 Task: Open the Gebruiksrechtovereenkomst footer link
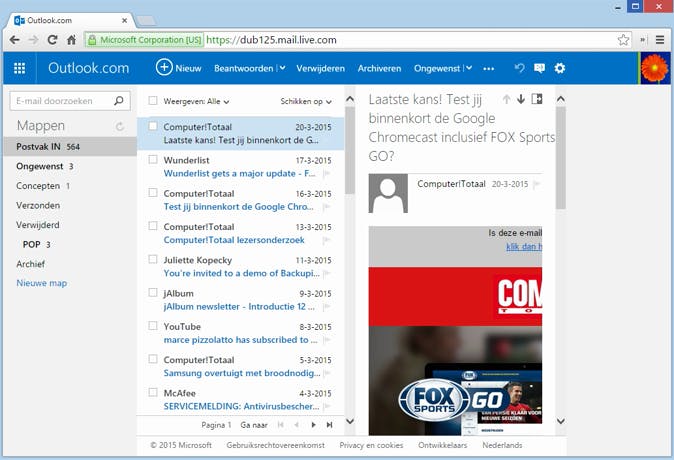click(x=276, y=445)
